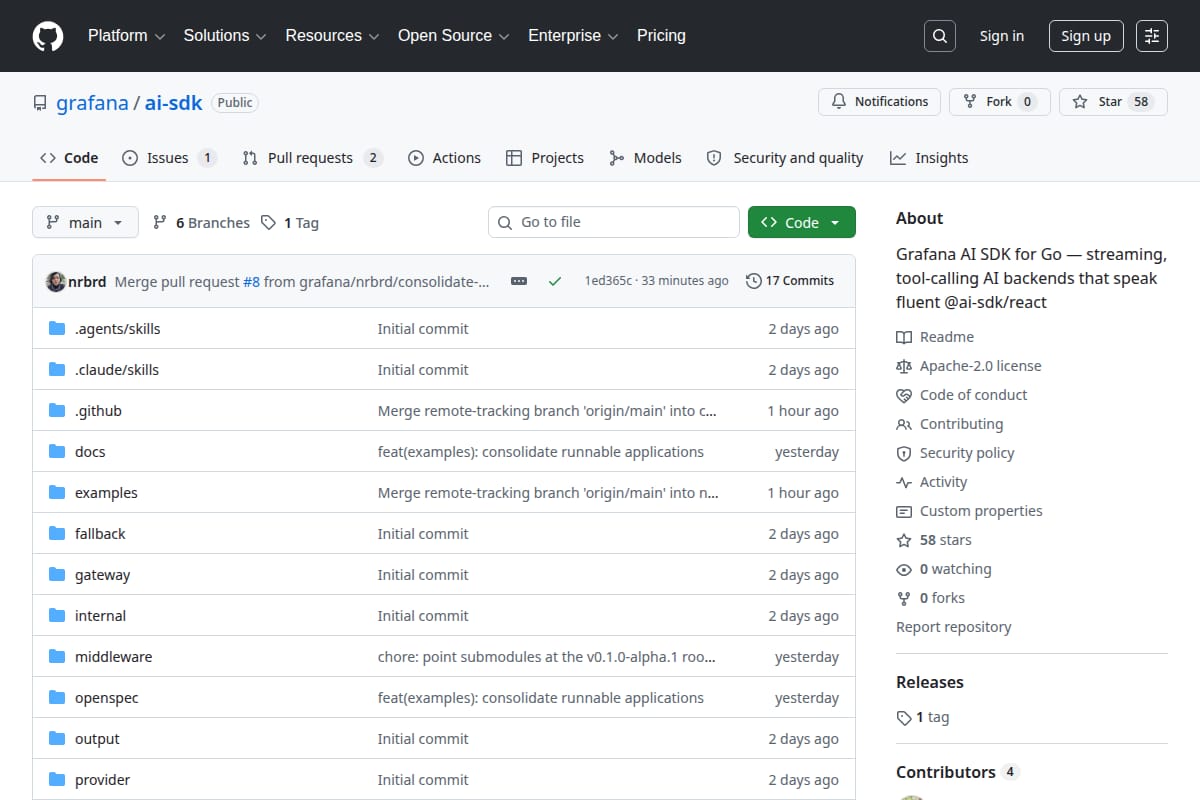Open the Pull requests tab
Screen dimensions: 1200x800
coord(312,158)
